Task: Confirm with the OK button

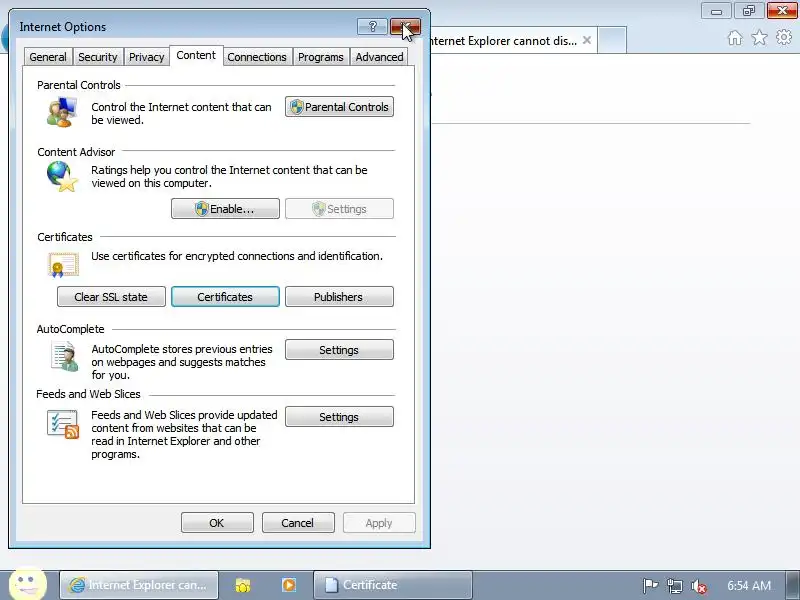Action: pyautogui.click(x=217, y=522)
